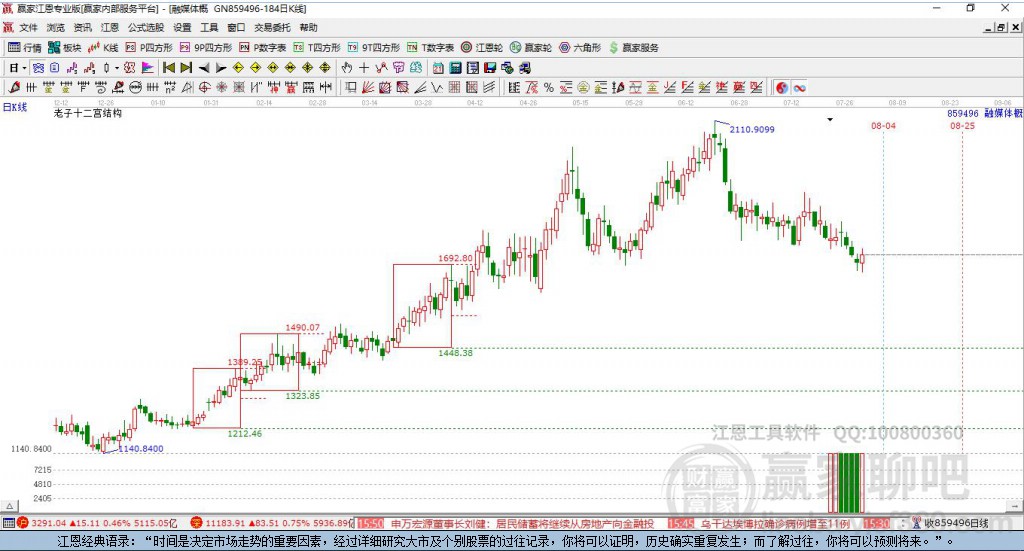Select the three parallel lines tool

pyautogui.click(x=489, y=87)
